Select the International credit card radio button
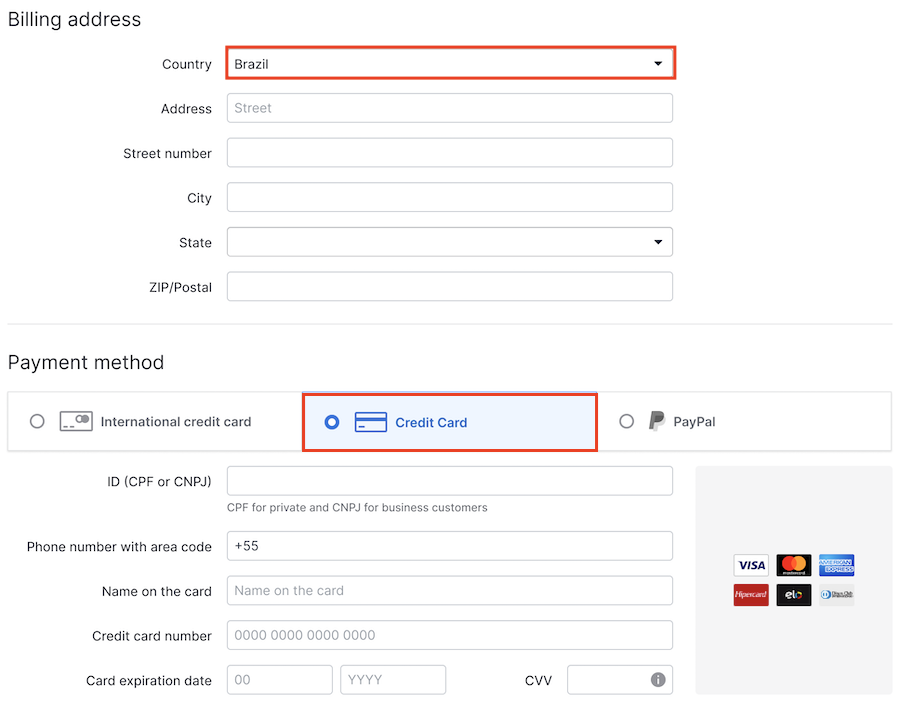This screenshot has height=702, width=900. 37,421
